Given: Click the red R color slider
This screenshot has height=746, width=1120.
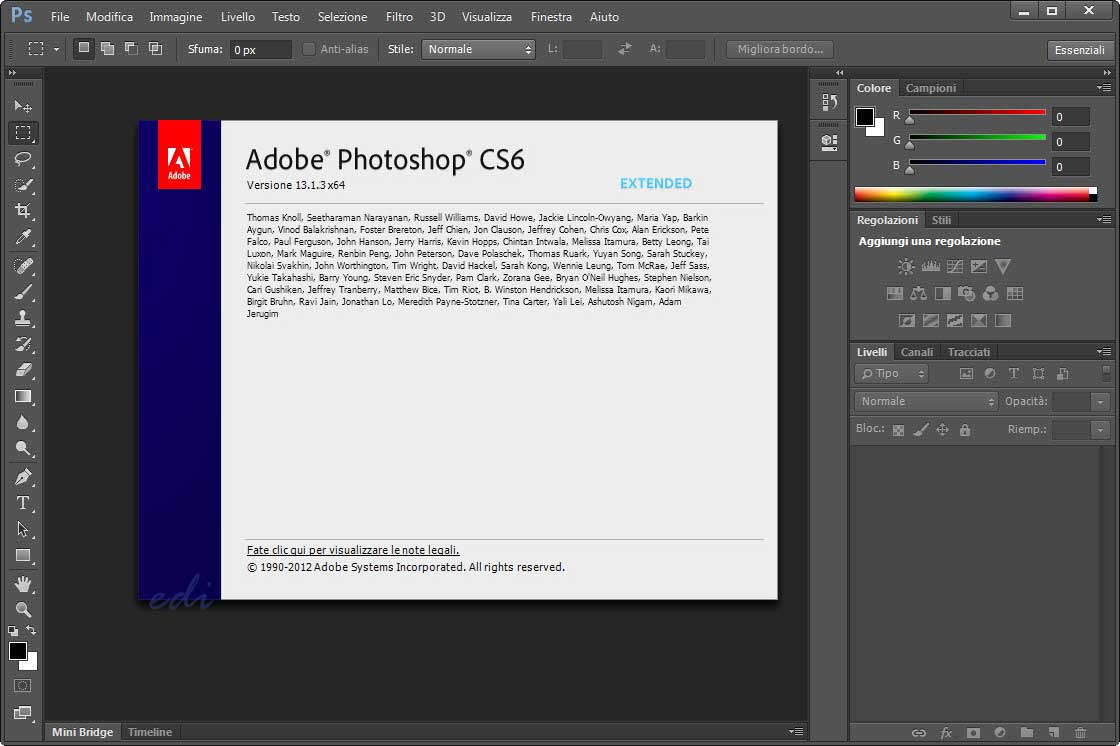Looking at the screenshot, I should [x=977, y=112].
